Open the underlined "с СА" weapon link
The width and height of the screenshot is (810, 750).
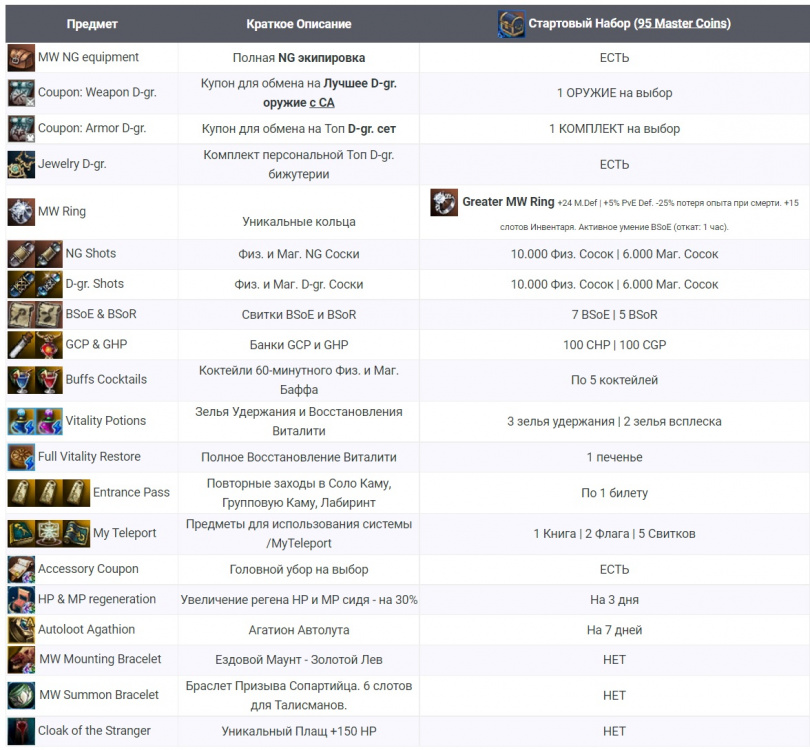(x=322, y=102)
